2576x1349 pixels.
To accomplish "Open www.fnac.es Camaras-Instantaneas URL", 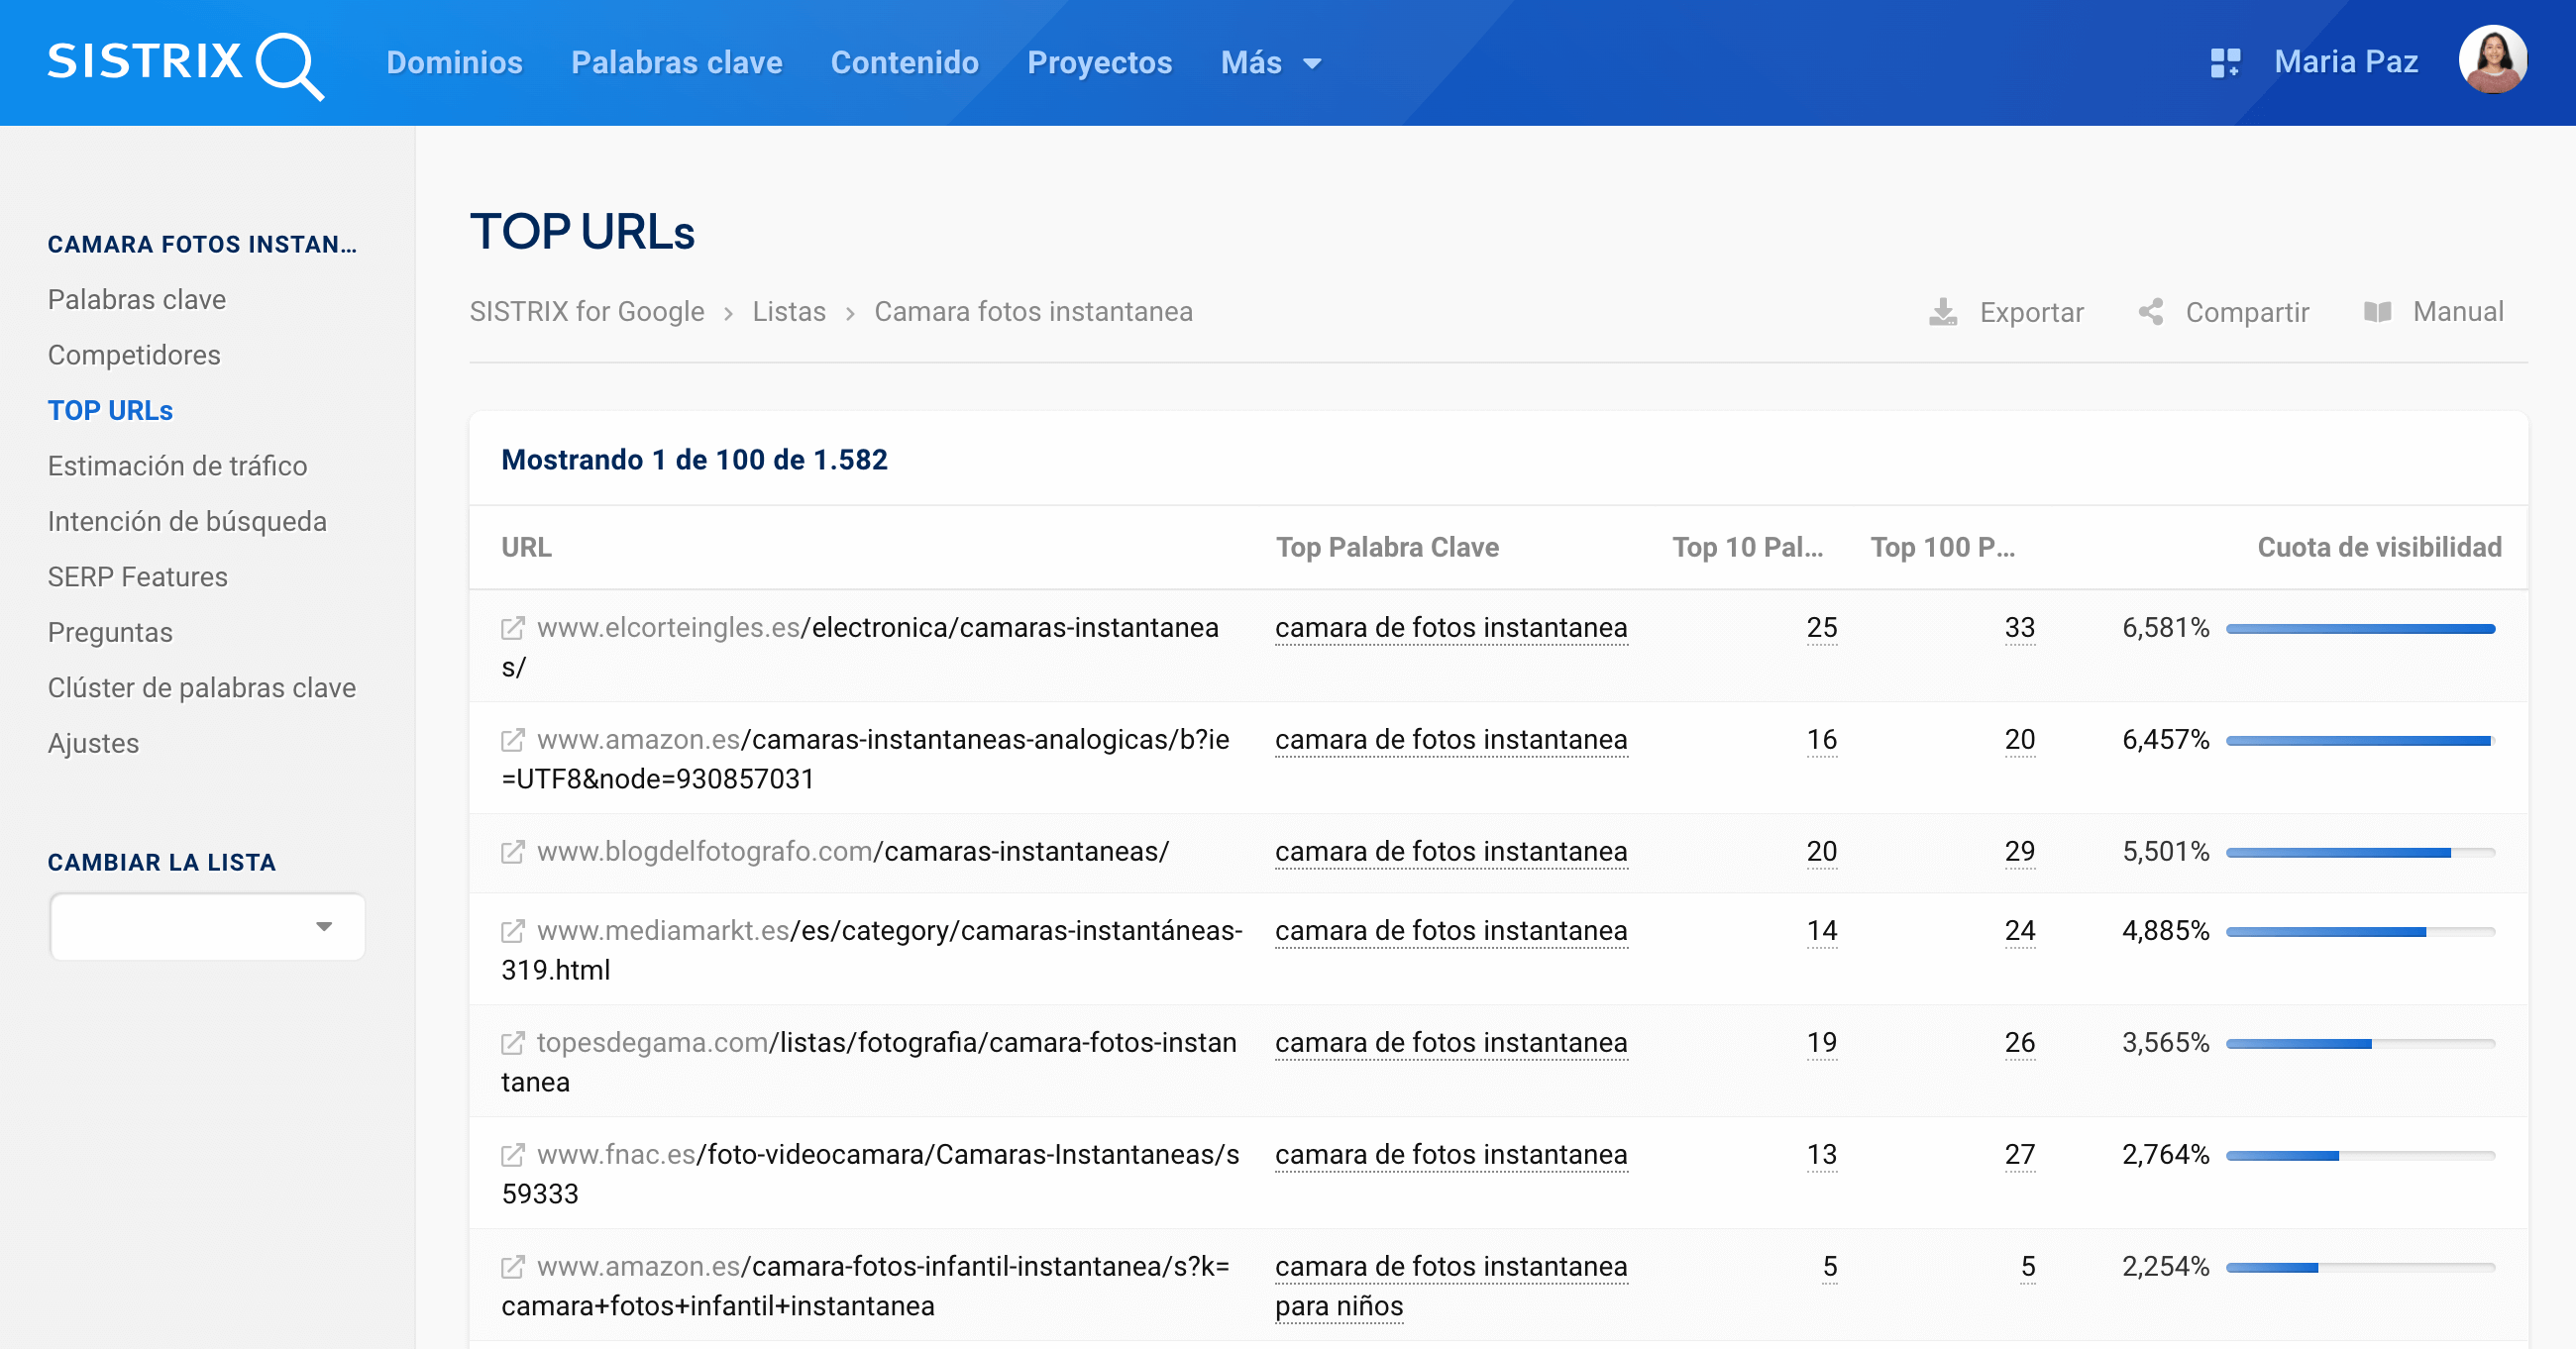I will click(870, 1174).
